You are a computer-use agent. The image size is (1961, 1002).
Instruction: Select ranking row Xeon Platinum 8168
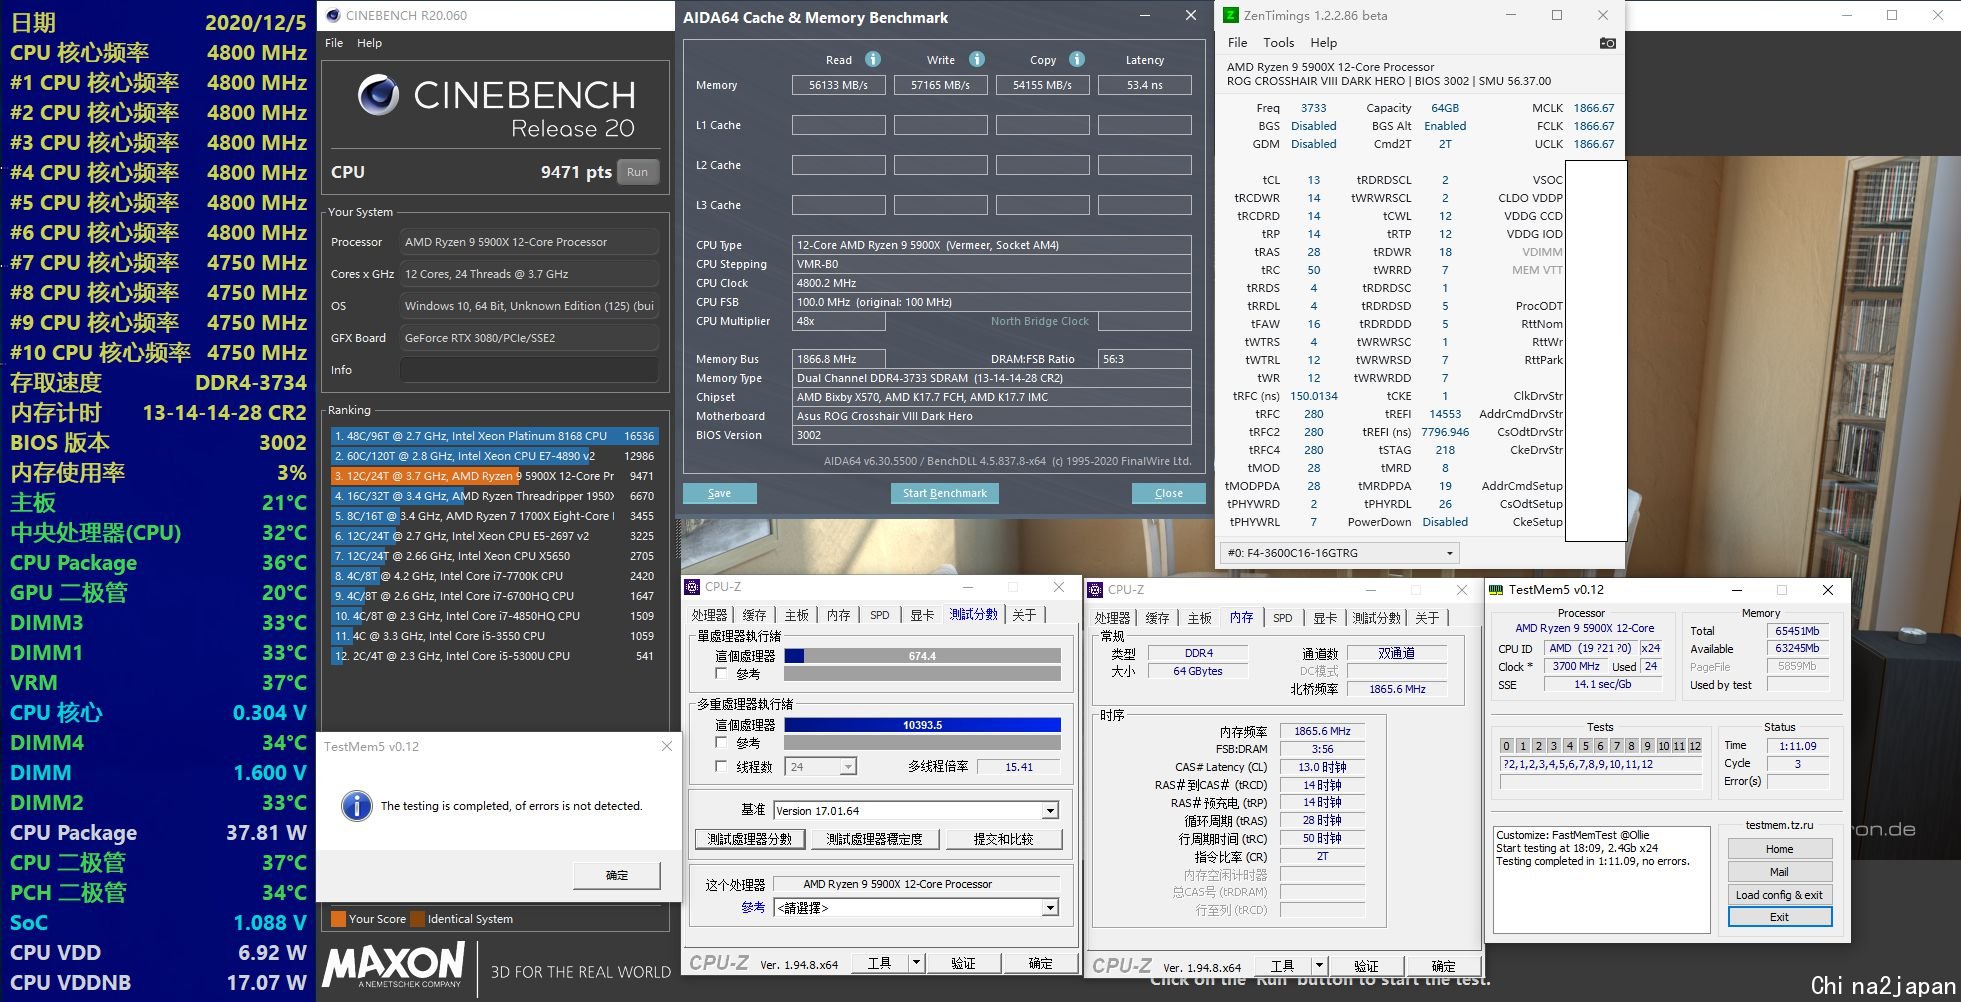click(x=494, y=436)
